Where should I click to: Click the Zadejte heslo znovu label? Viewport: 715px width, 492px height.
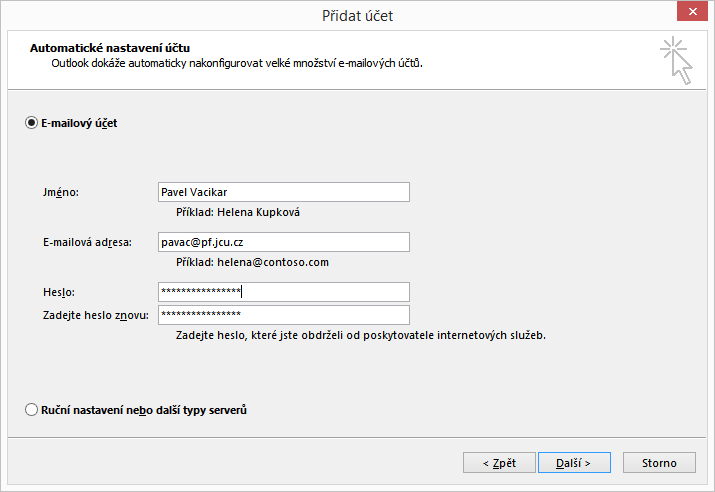point(96,316)
